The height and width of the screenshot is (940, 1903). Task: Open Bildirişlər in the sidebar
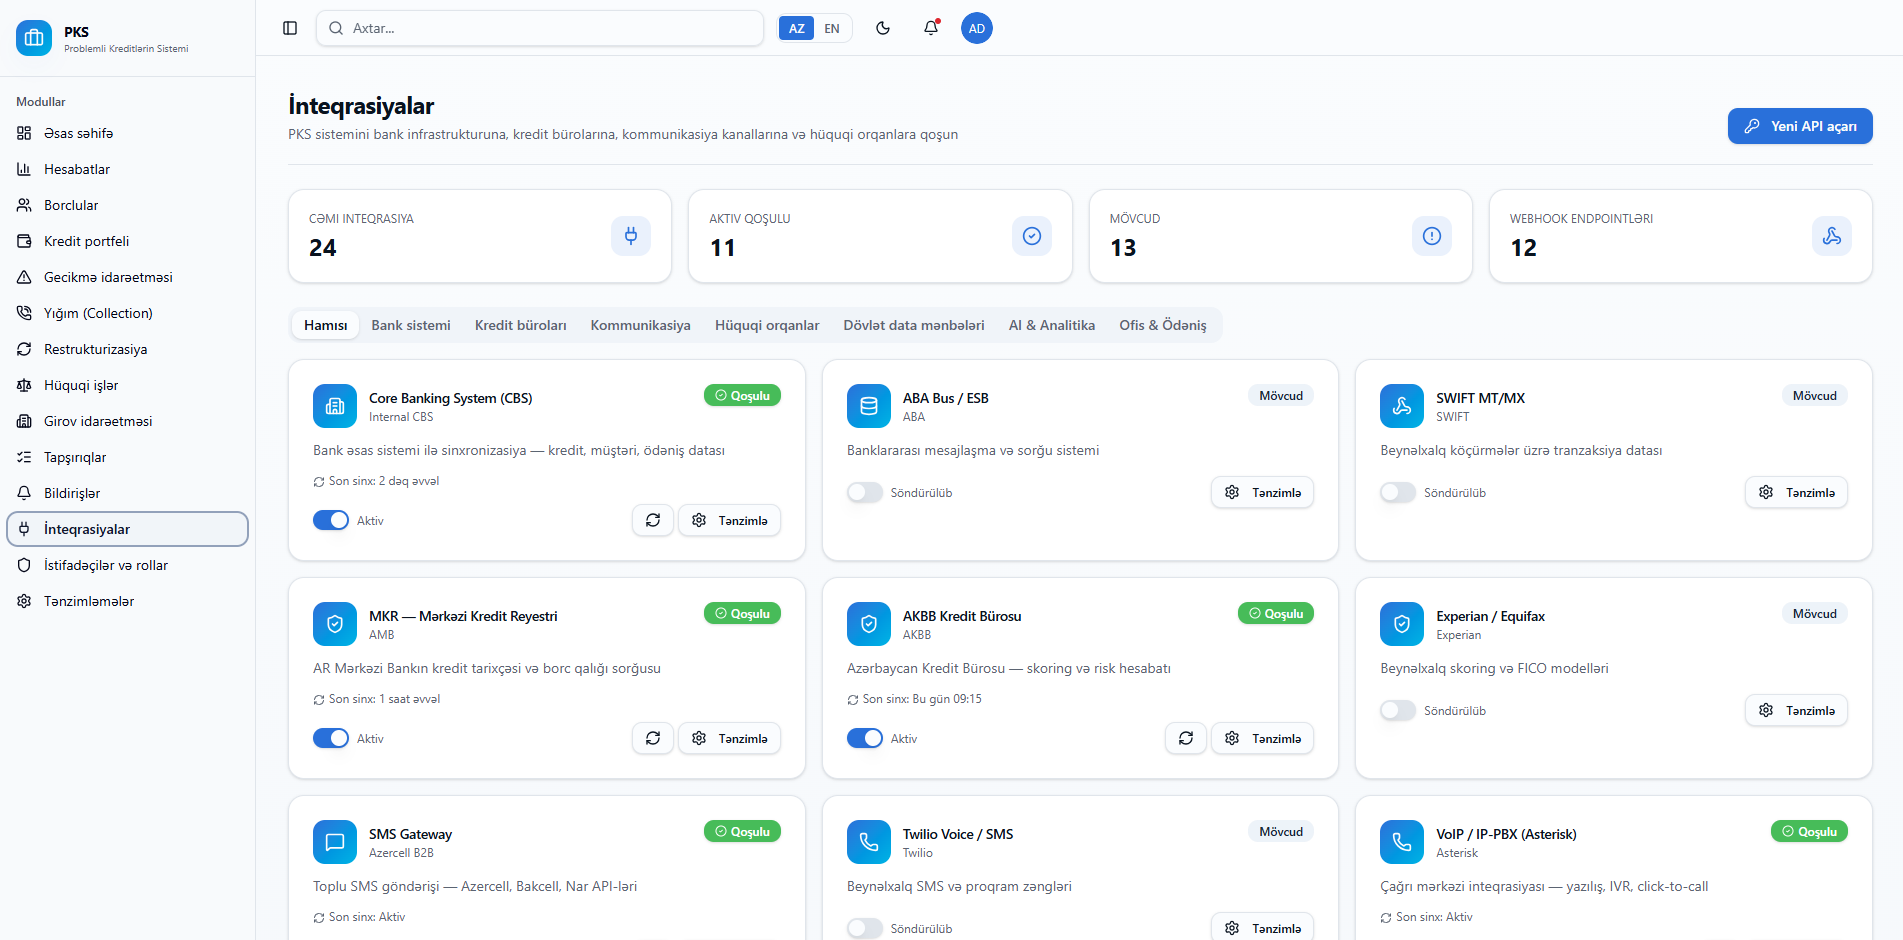point(127,493)
